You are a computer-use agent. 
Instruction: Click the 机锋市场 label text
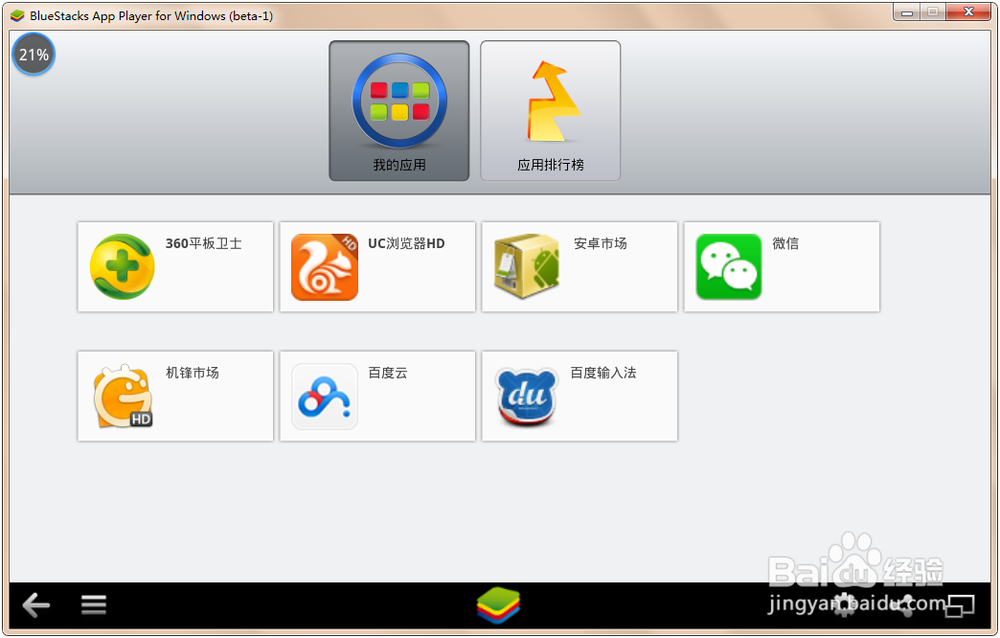pyautogui.click(x=192, y=373)
